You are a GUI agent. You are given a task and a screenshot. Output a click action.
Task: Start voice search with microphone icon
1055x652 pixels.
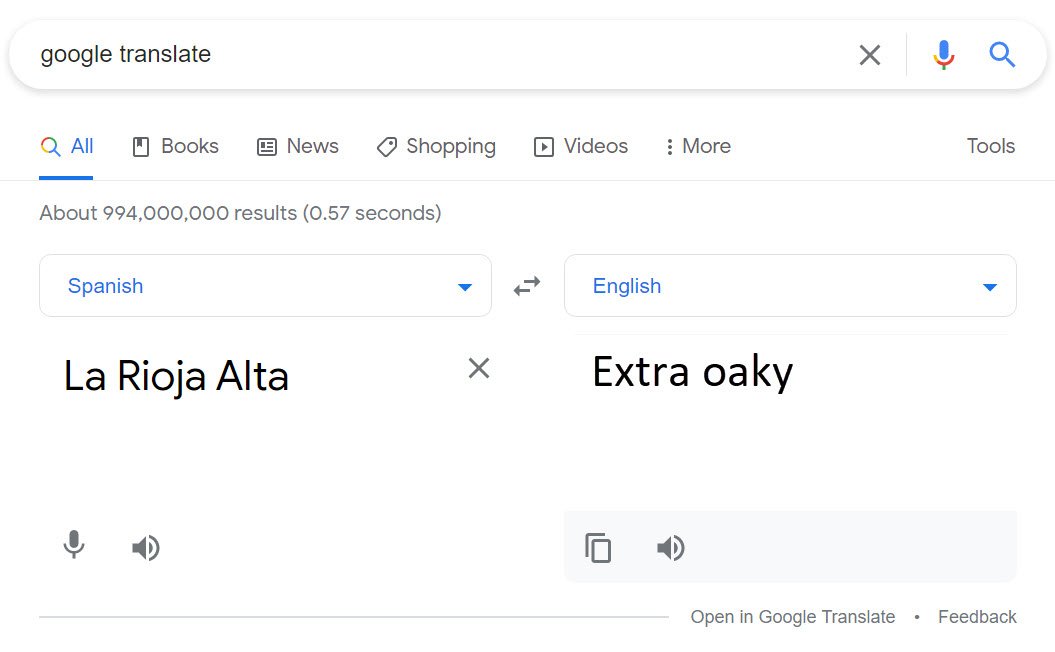tap(943, 55)
